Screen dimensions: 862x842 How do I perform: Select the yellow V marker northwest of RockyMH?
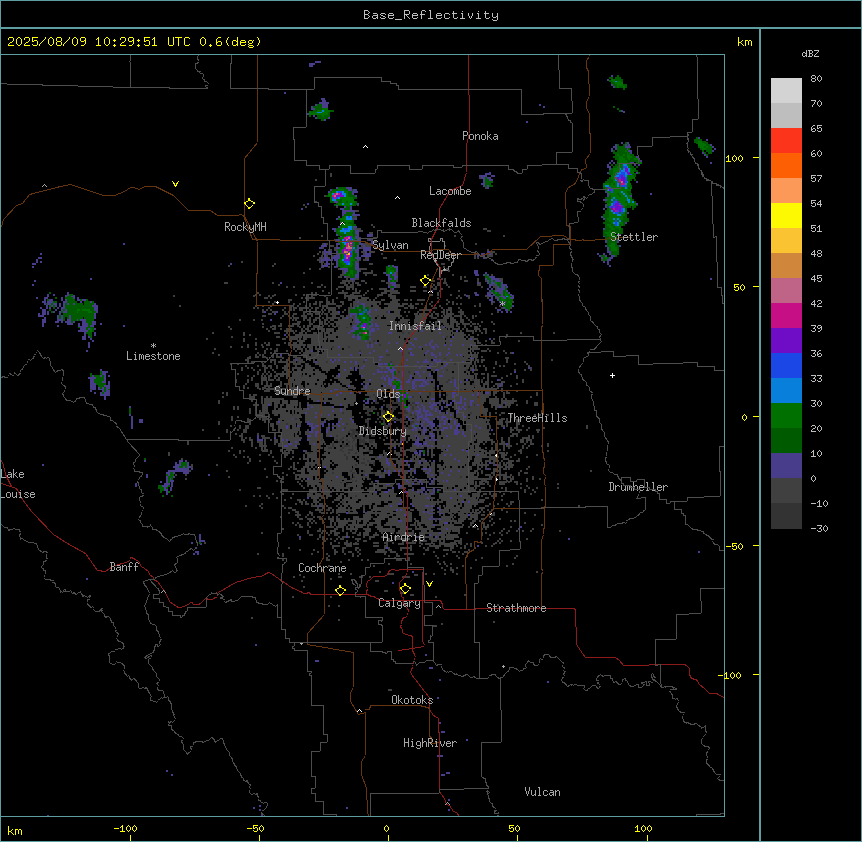pos(175,184)
